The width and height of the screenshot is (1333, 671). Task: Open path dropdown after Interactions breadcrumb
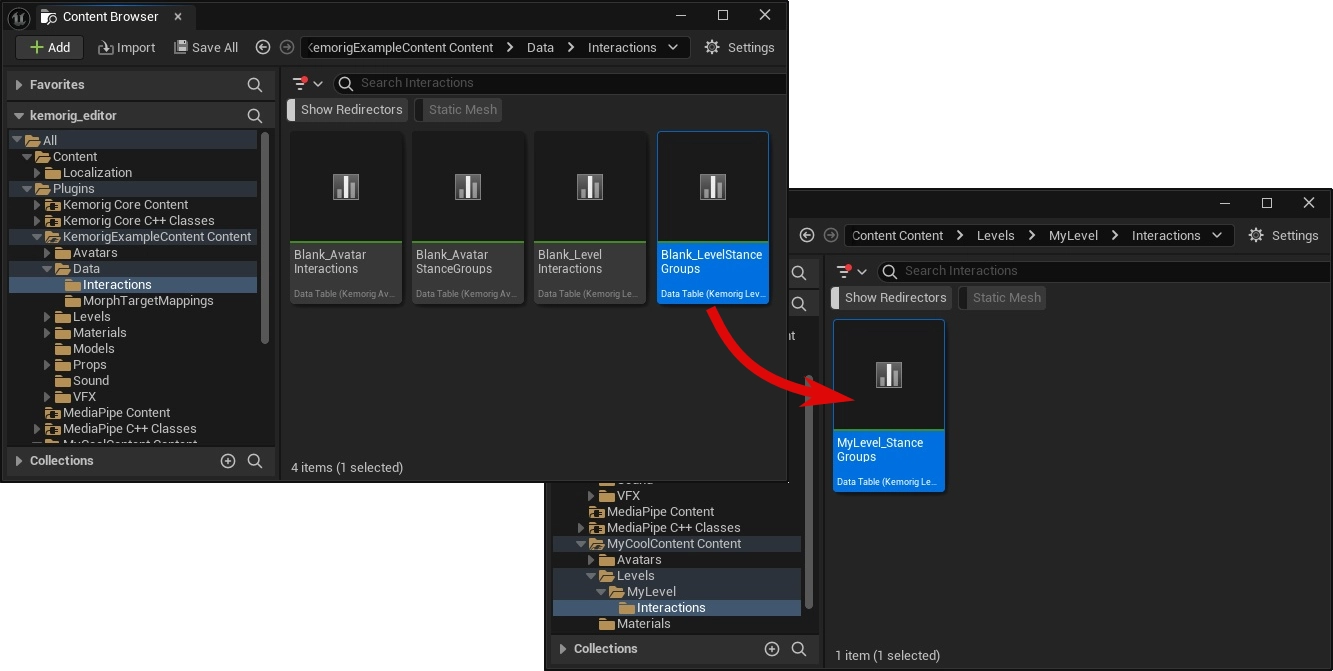[673, 47]
